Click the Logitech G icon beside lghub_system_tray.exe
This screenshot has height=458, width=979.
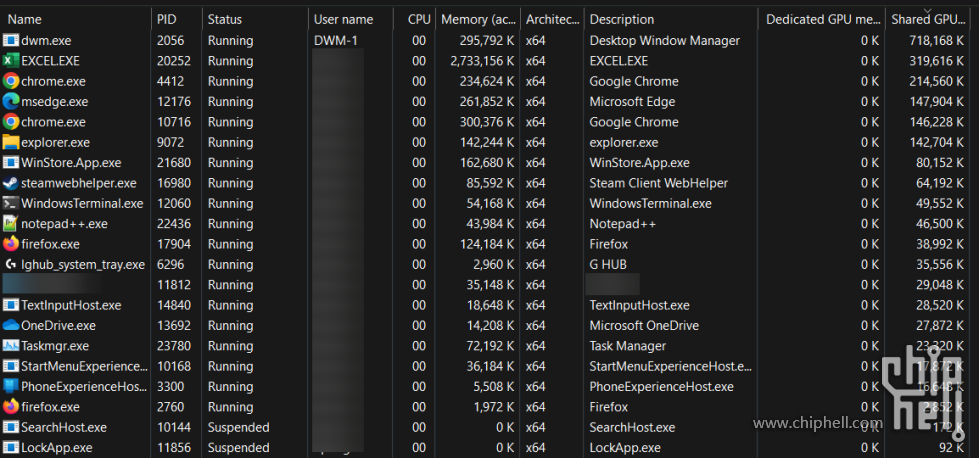click(11, 265)
